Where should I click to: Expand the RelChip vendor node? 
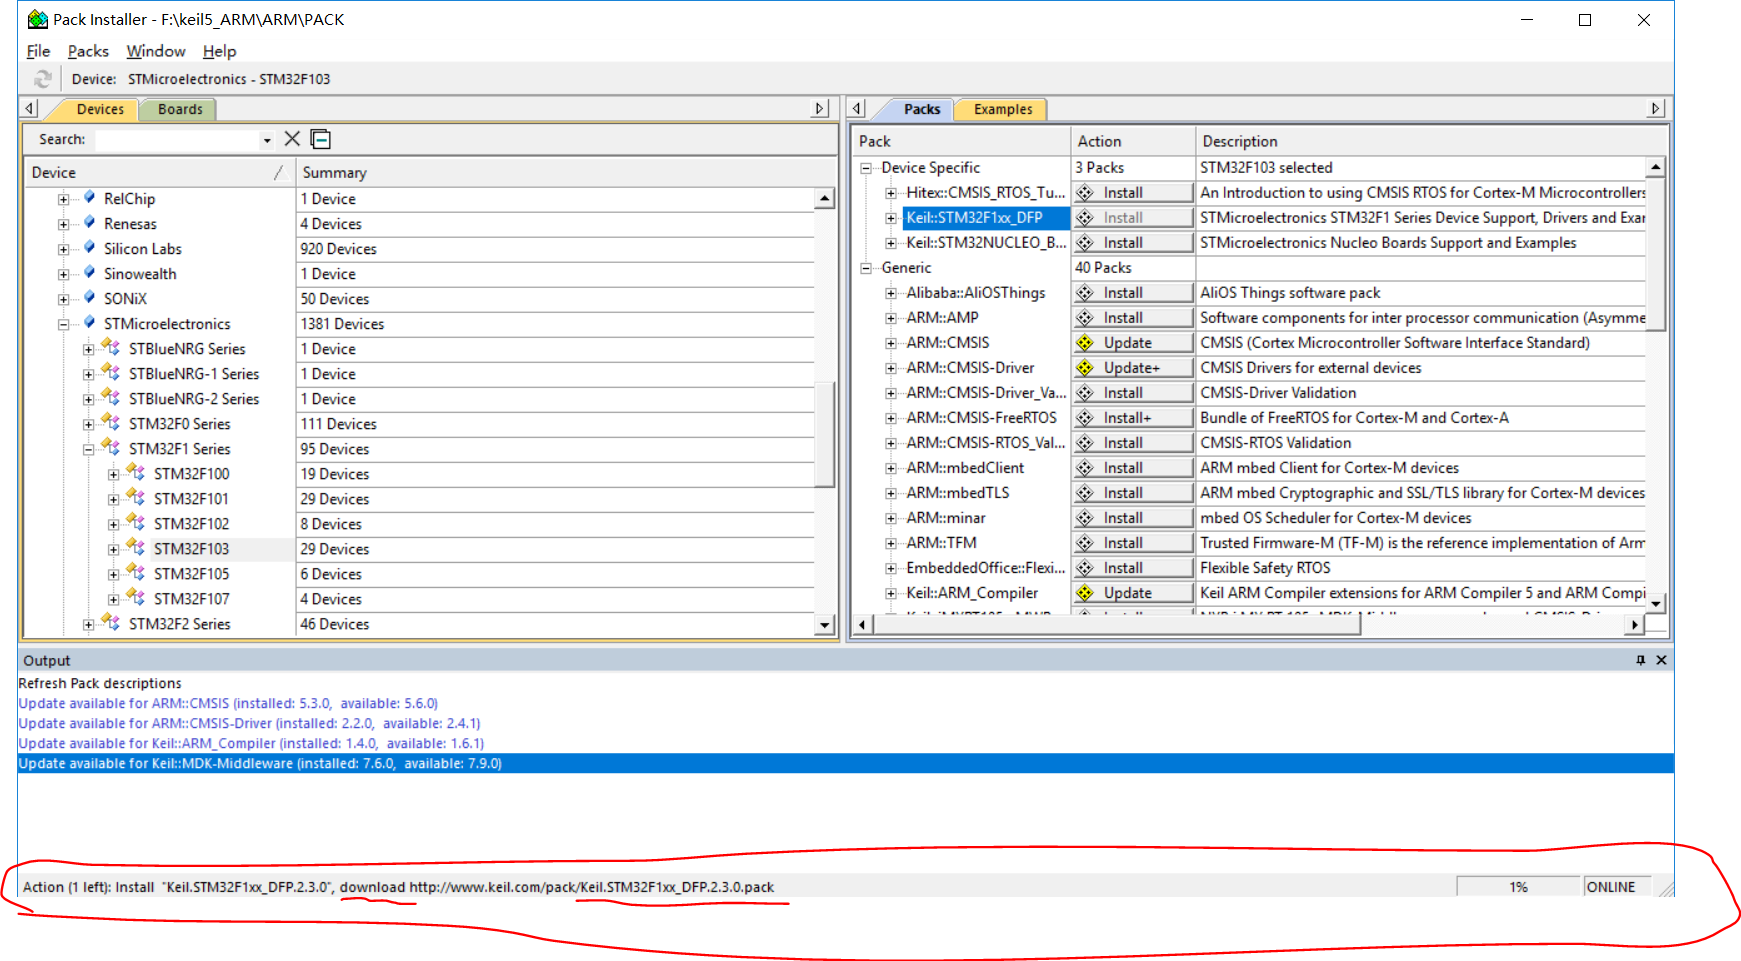pyautogui.click(x=64, y=199)
